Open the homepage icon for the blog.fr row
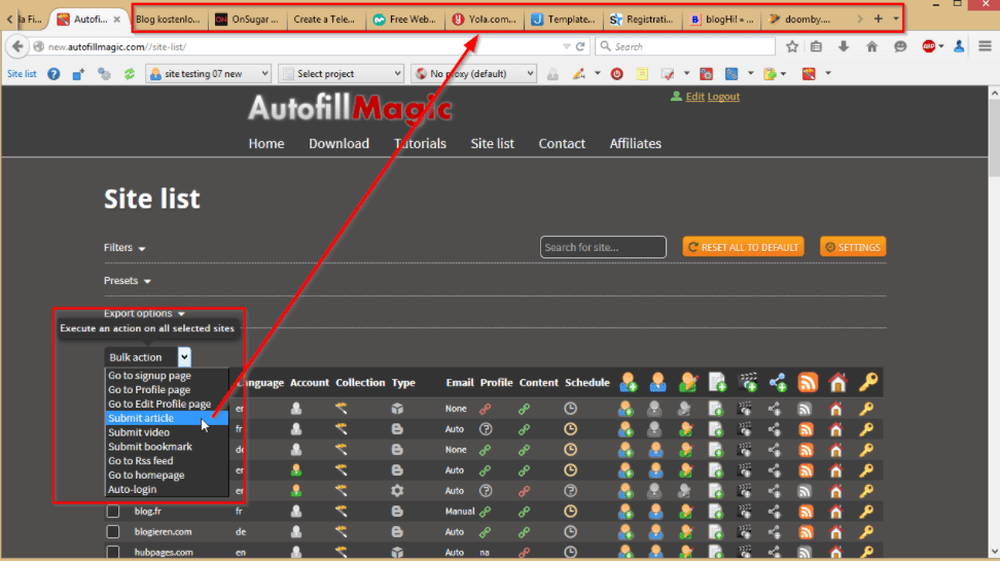This screenshot has width=1000, height=561. [x=836, y=511]
